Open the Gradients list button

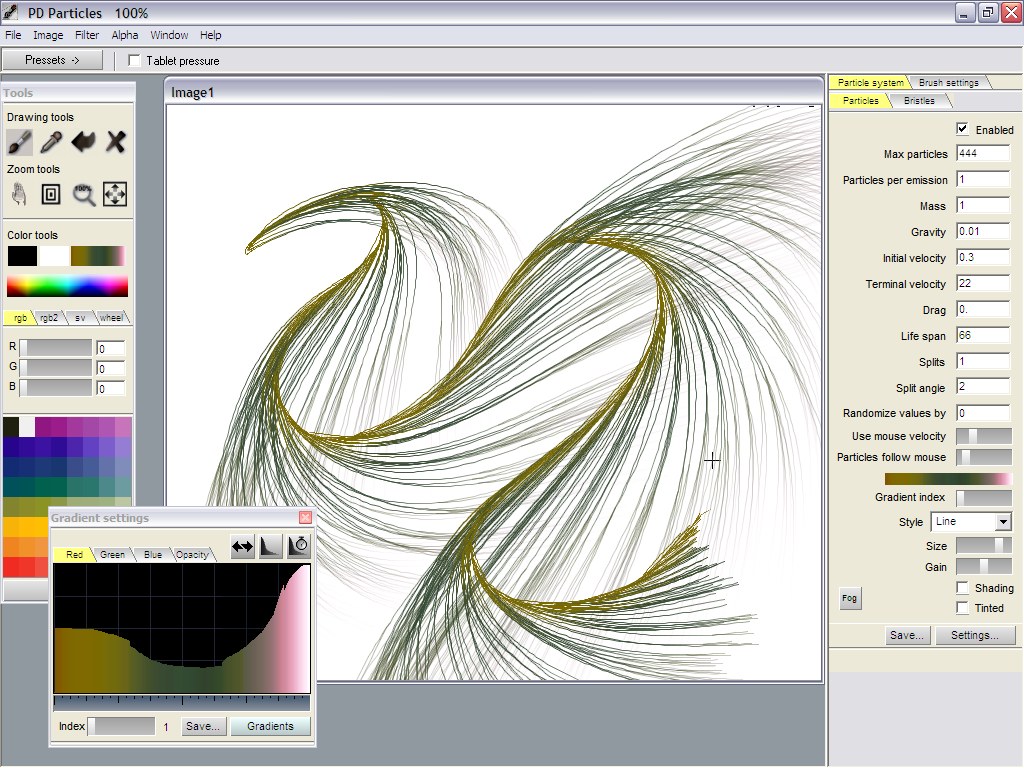click(x=270, y=726)
